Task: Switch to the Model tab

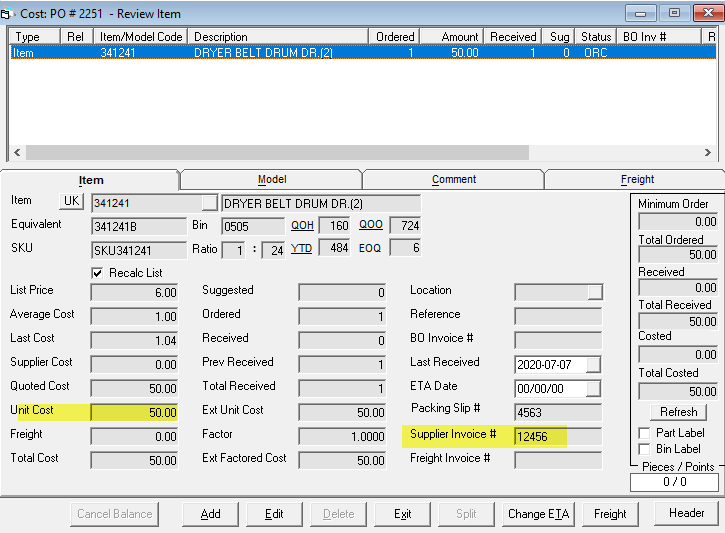Action: coord(272,179)
